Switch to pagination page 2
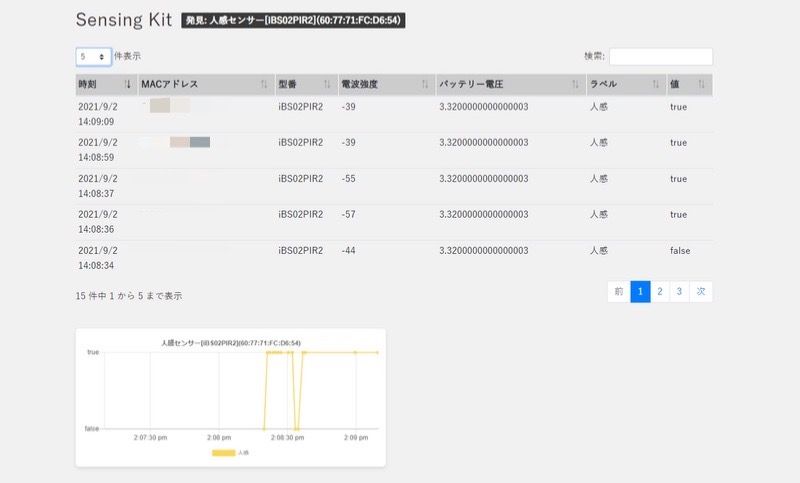800x483 pixels. pyautogui.click(x=660, y=292)
